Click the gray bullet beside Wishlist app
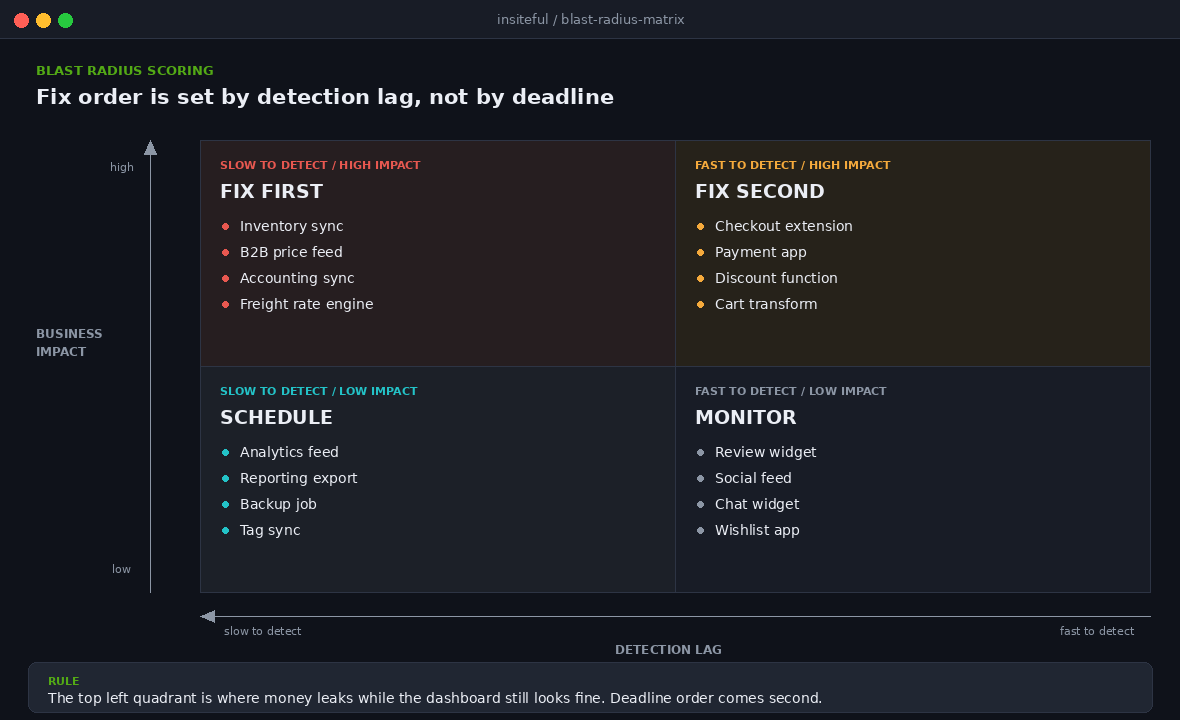1180x720 pixels. pyautogui.click(x=701, y=530)
